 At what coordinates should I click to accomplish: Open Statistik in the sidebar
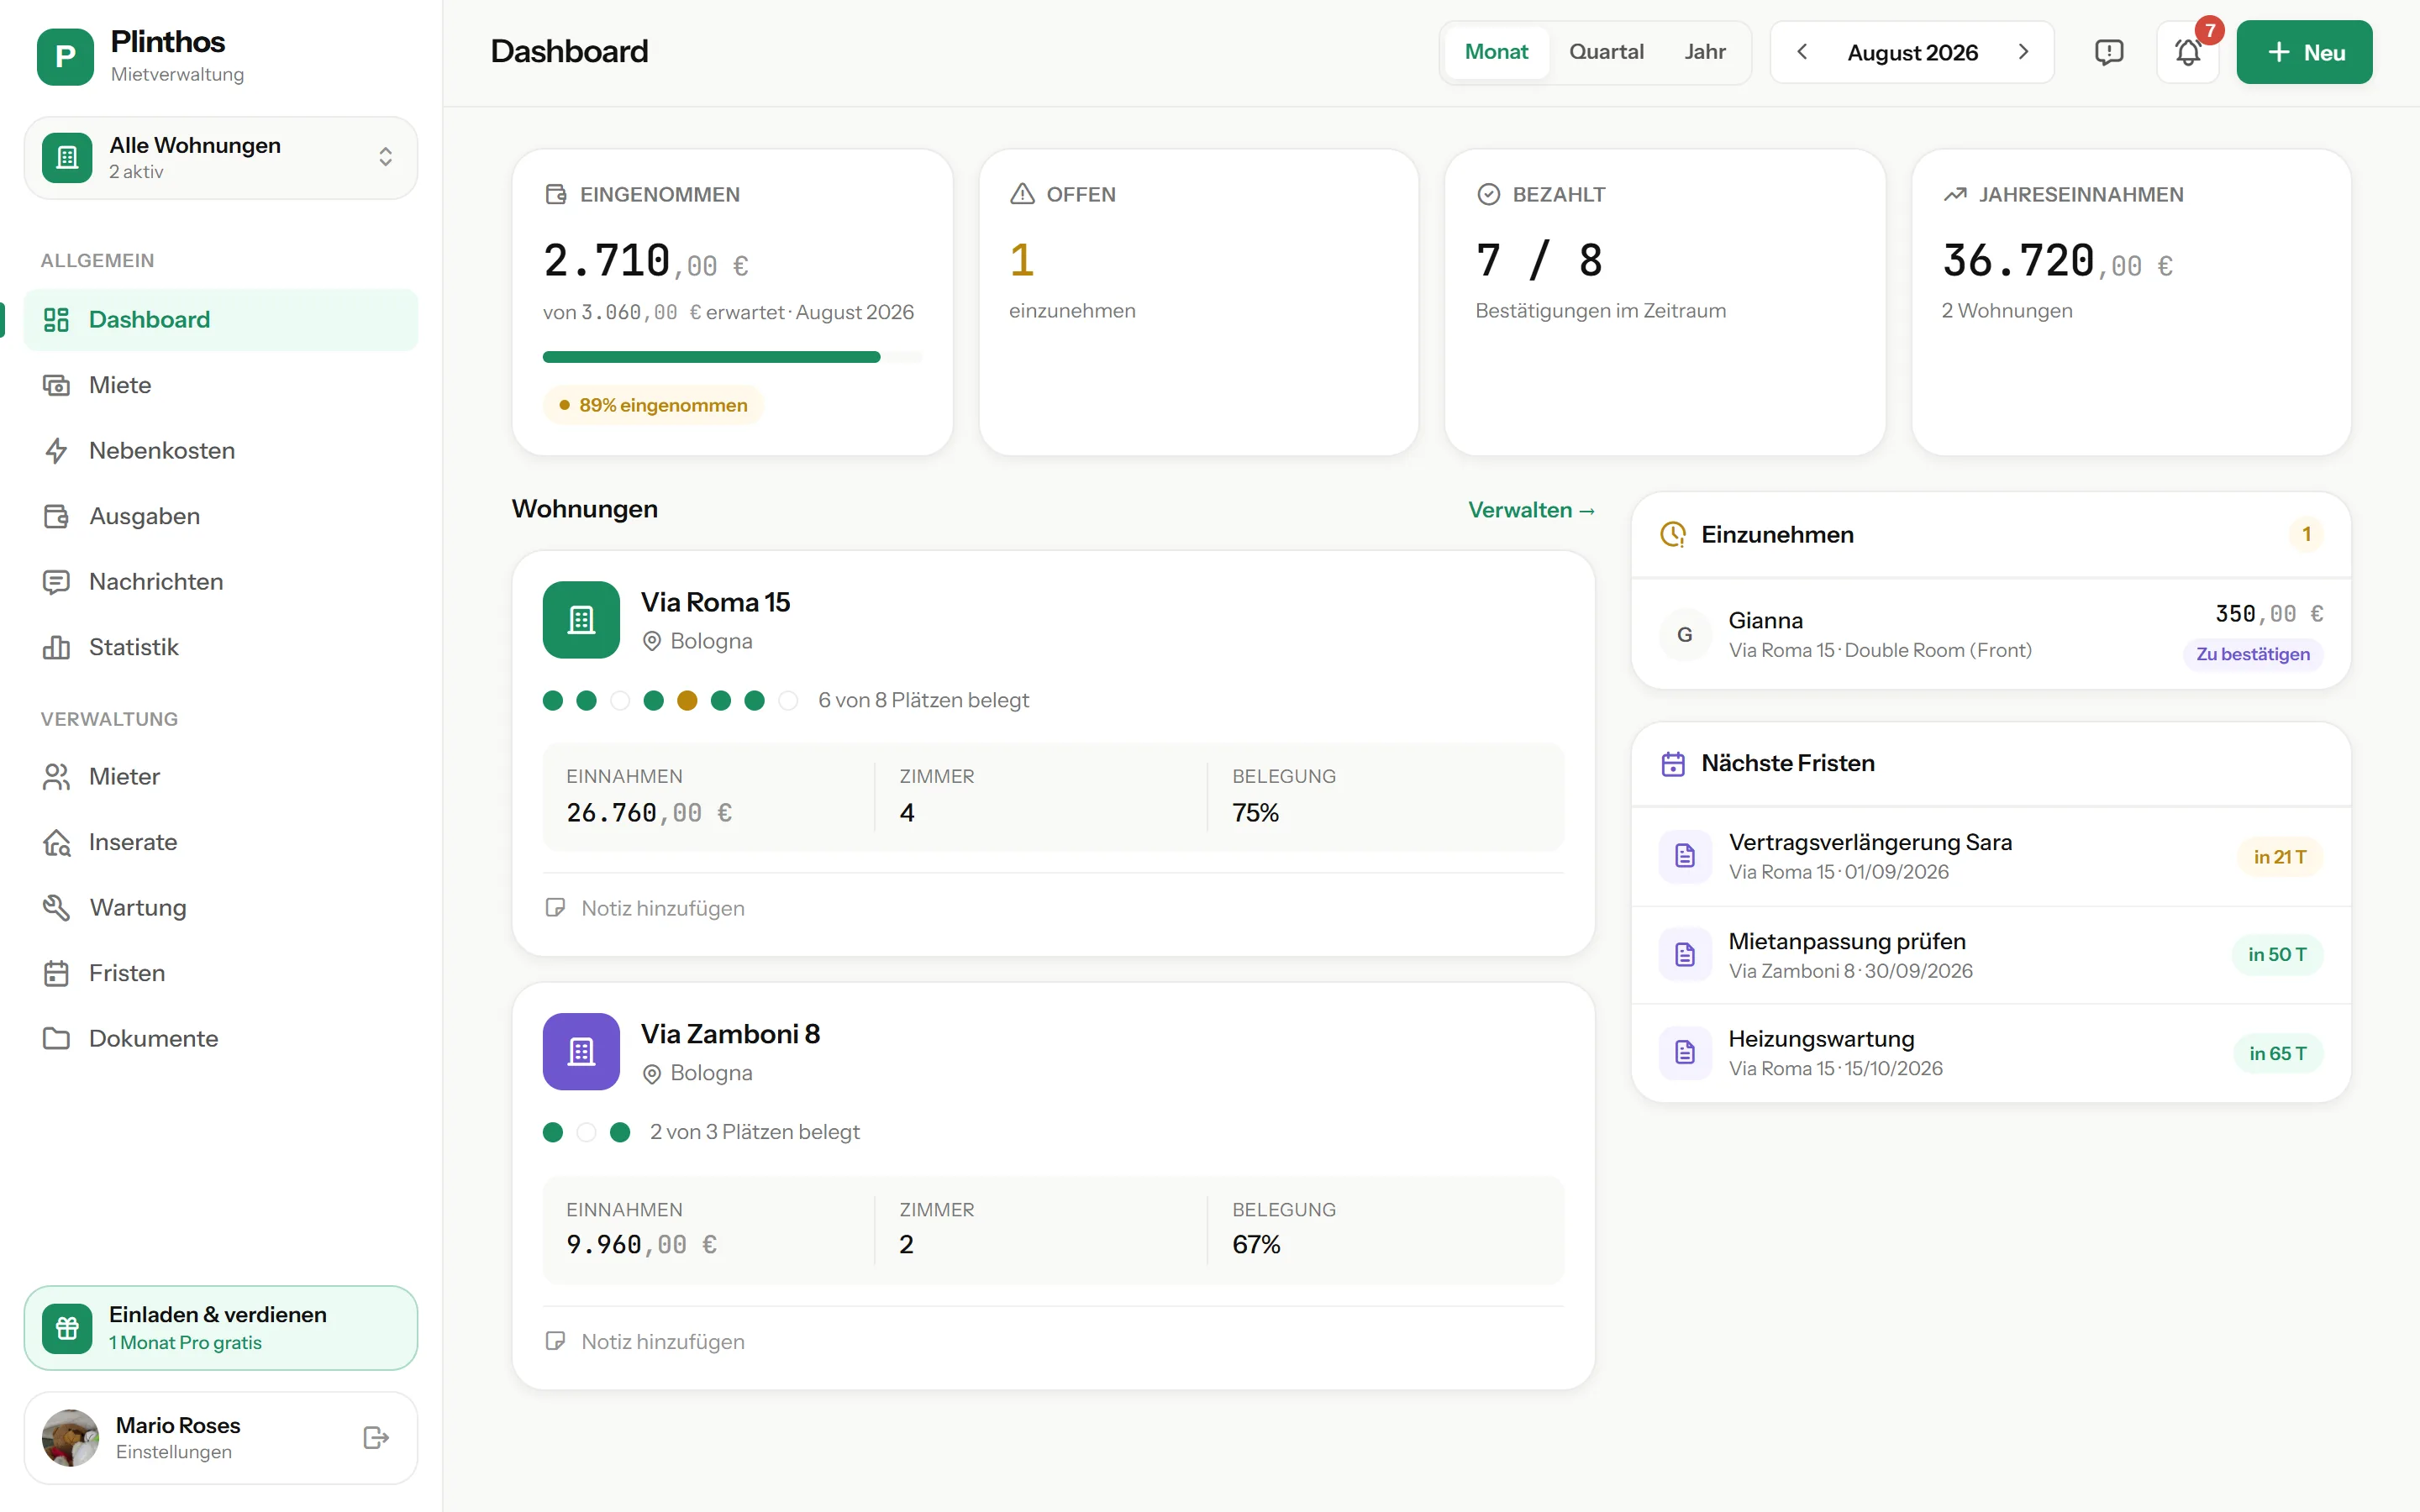tap(221, 647)
